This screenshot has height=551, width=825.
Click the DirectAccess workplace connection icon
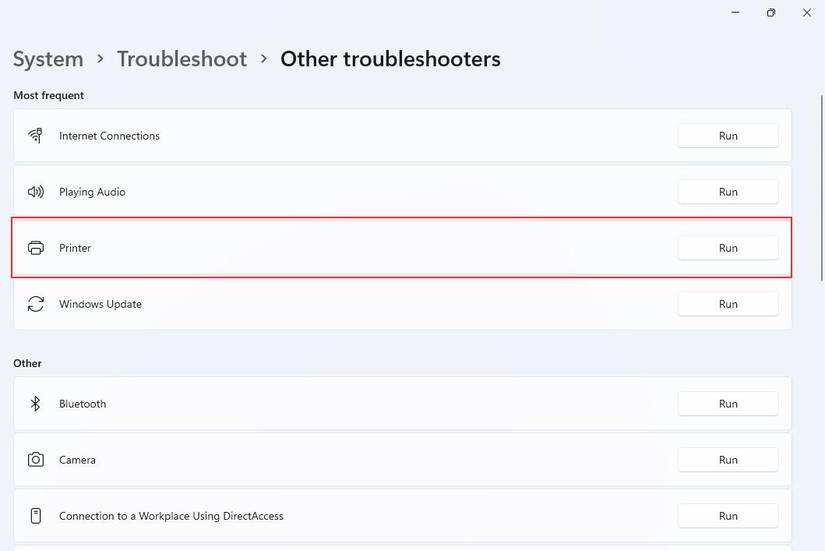pyautogui.click(x=36, y=516)
